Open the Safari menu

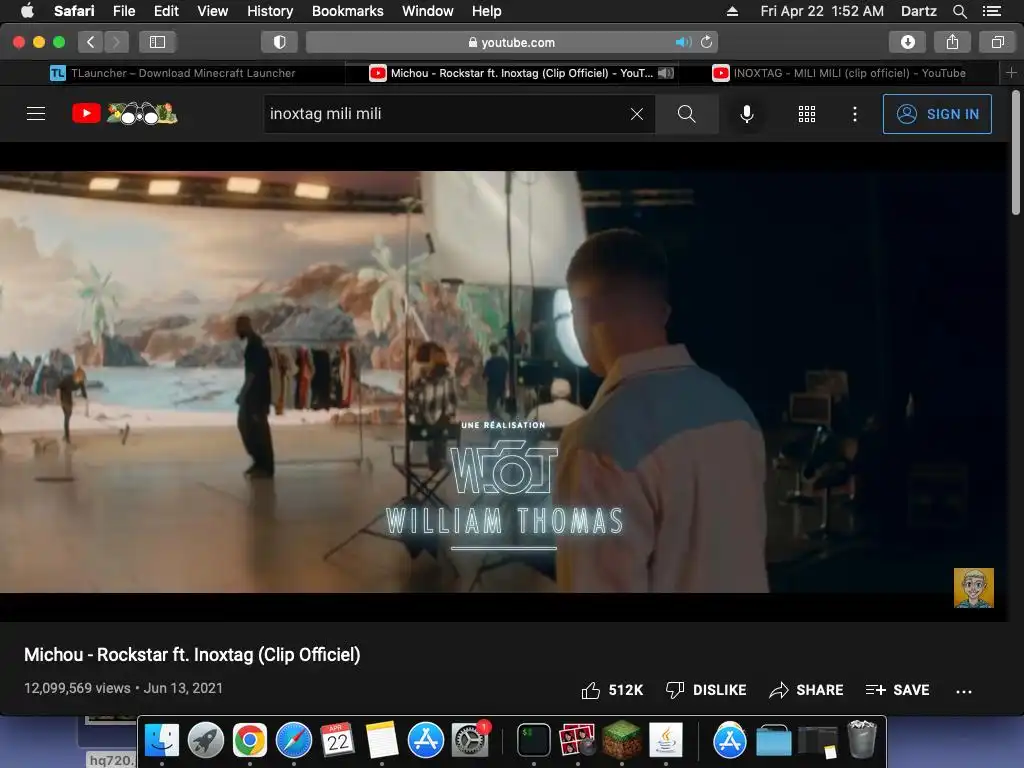74,11
